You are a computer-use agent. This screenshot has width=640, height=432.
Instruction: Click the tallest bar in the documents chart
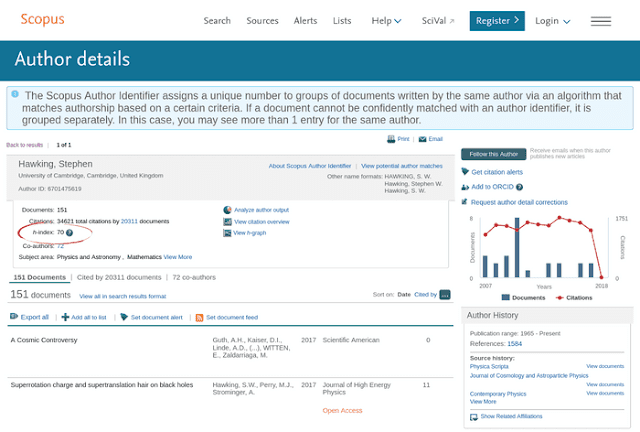517,247
